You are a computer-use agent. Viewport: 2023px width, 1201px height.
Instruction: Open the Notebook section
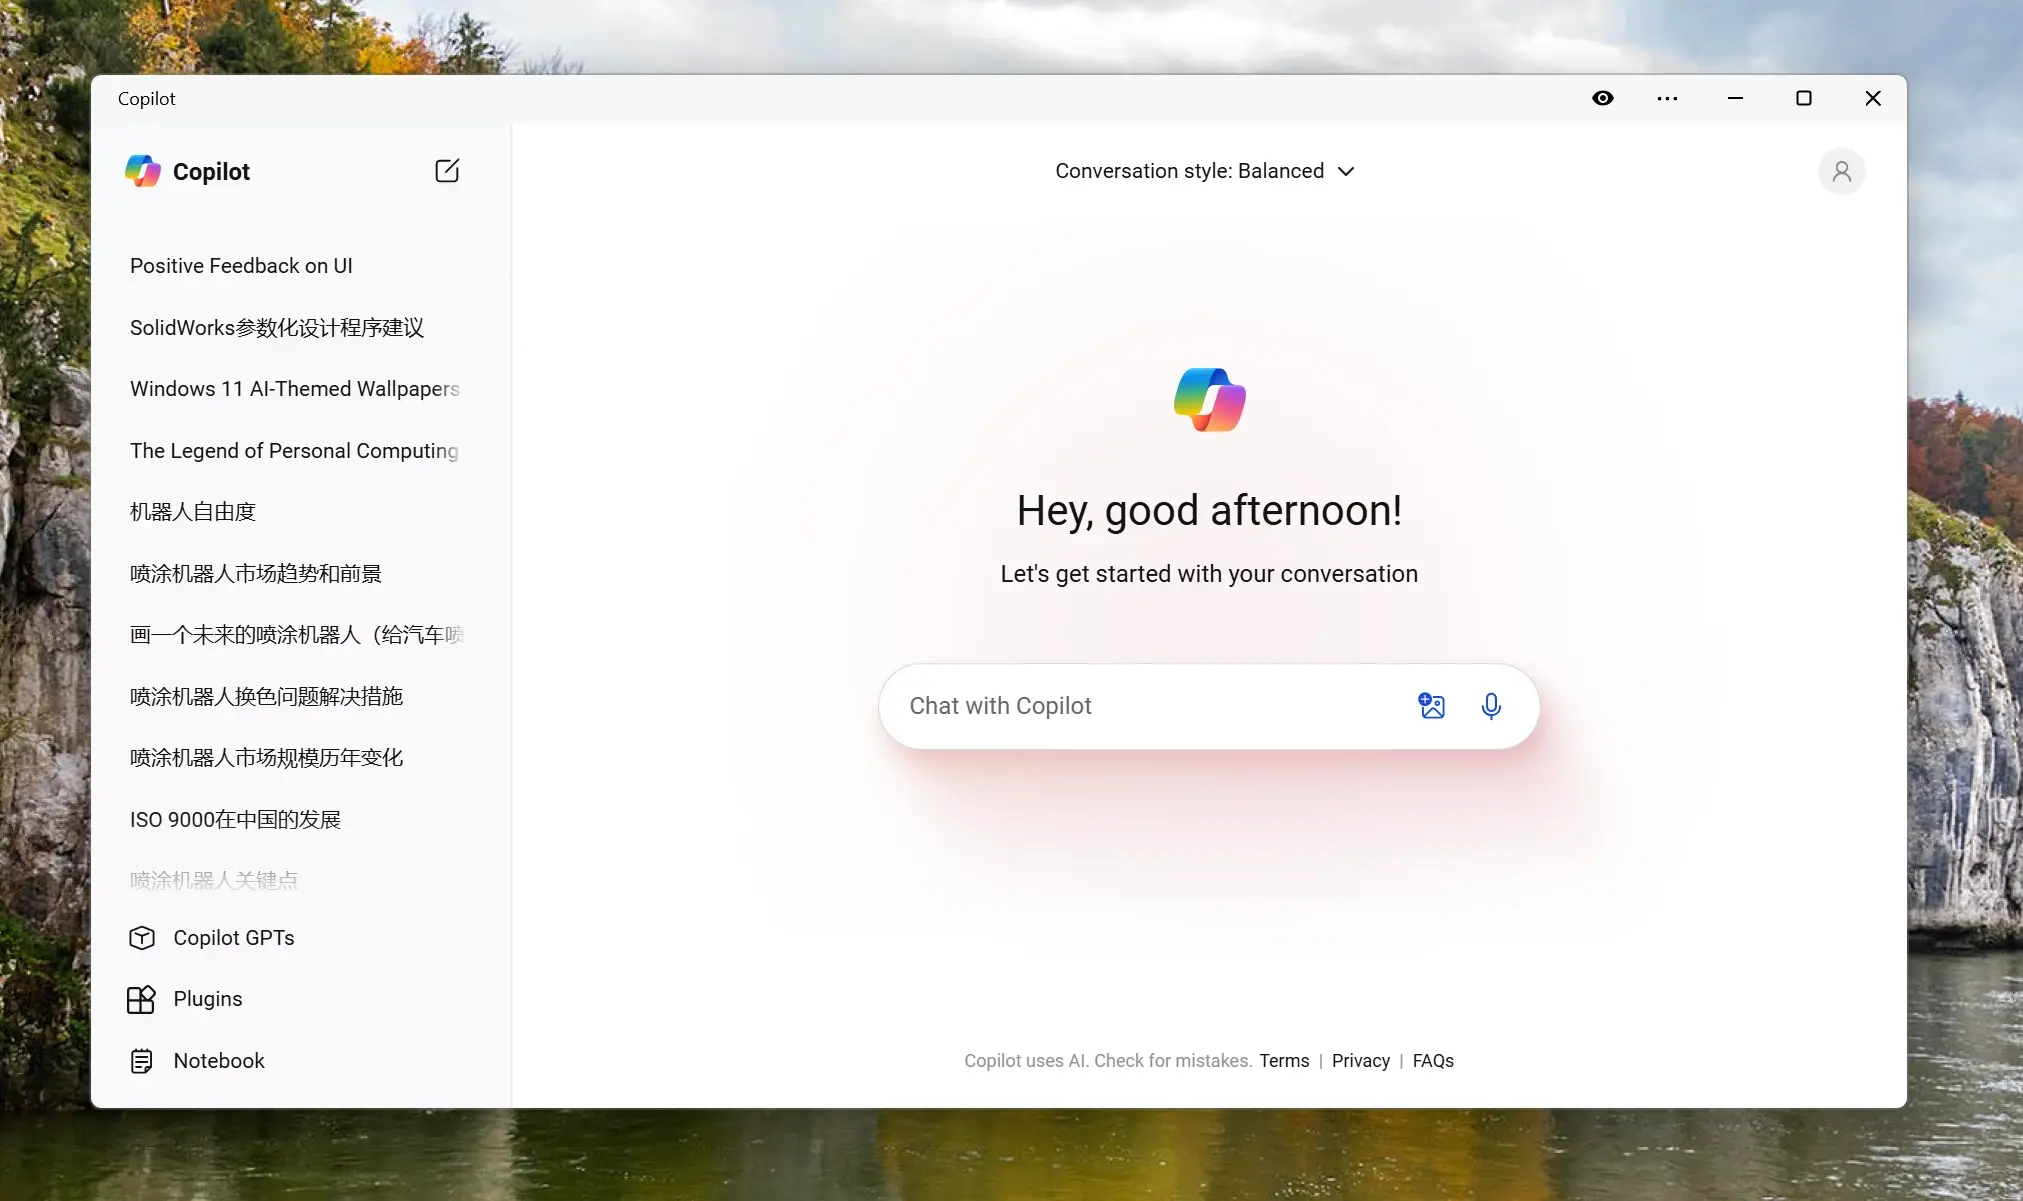pos(219,1061)
